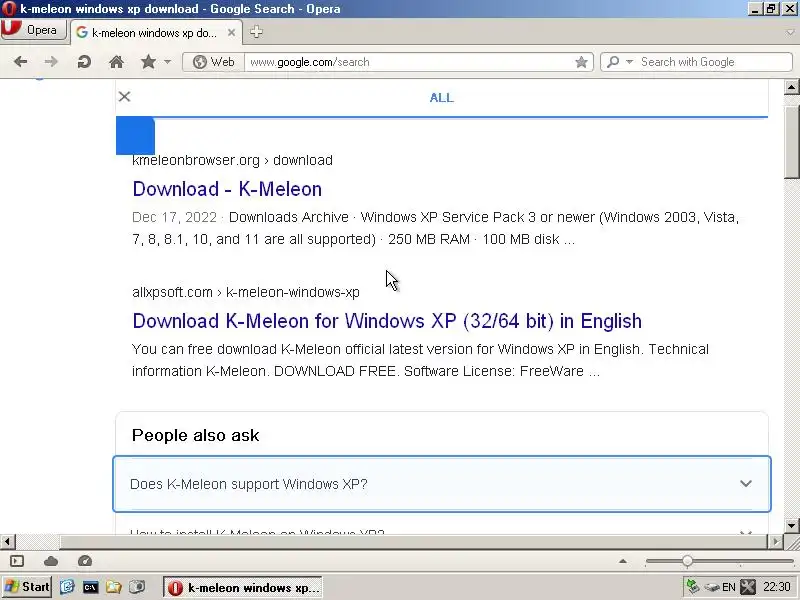This screenshot has height=600, width=800.
Task: Click 'Dec 17, 2022' date in snippet
Action: [x=174, y=217]
